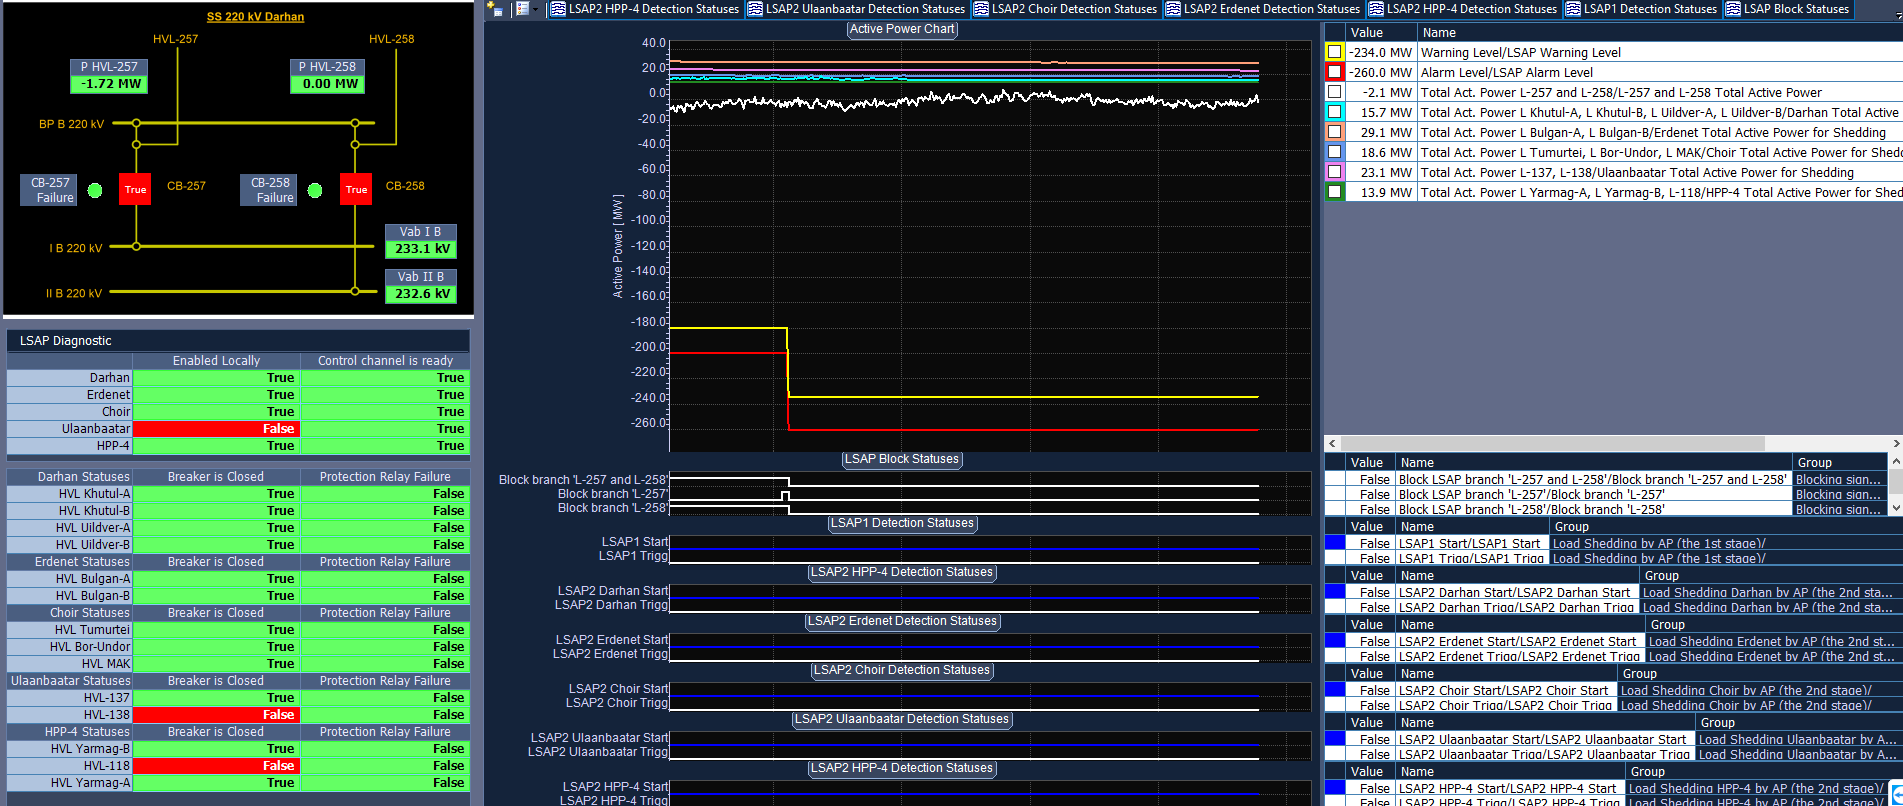The height and width of the screenshot is (806, 1903).
Task: Switch to LSAP2 Ulaanbaatar Detection Statuses tab
Action: (864, 9)
